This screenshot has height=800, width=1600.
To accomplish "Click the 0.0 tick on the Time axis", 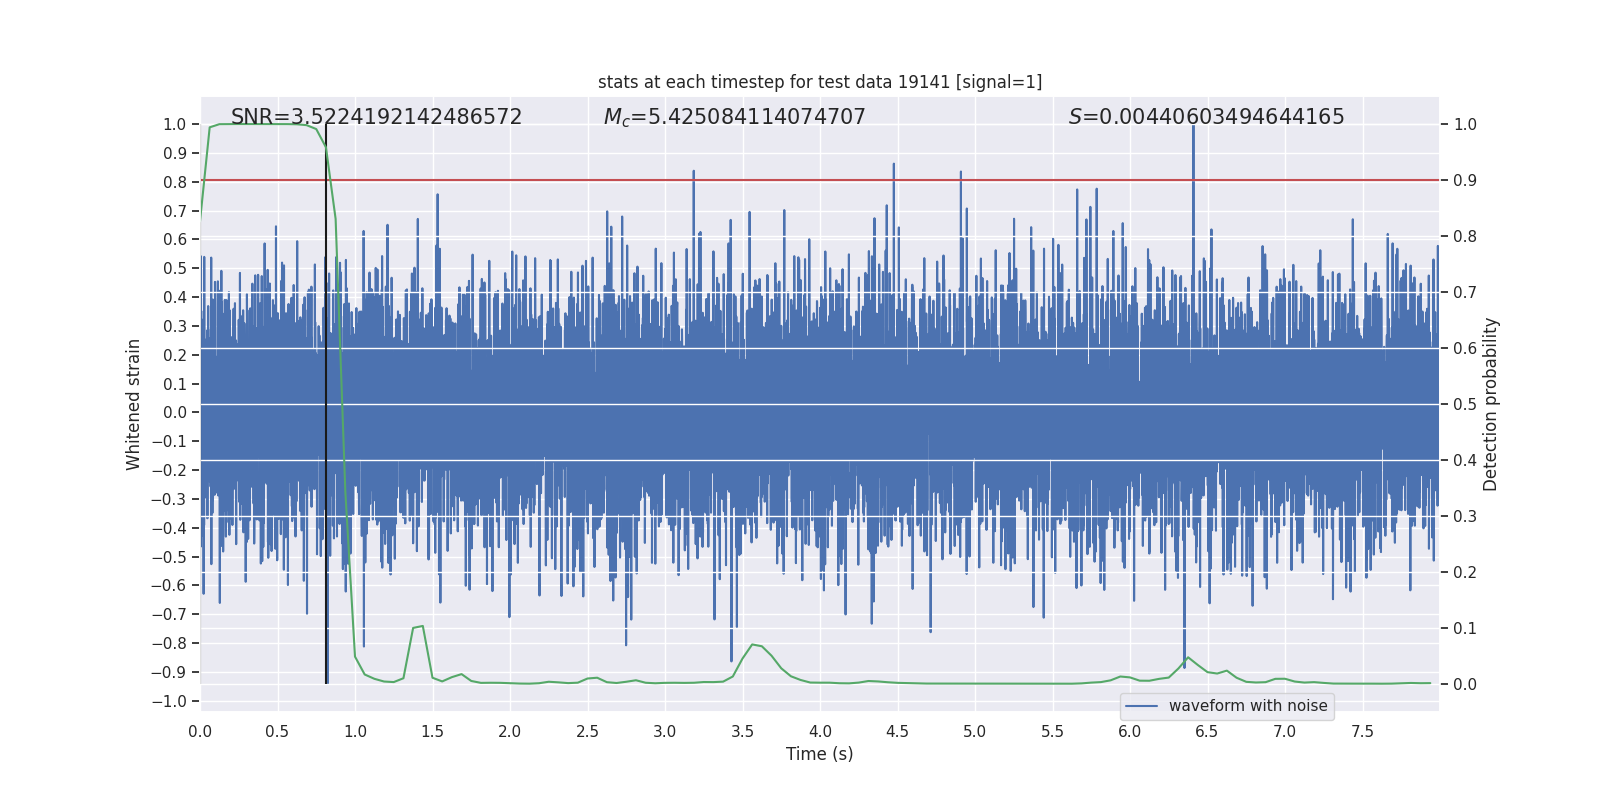I will coord(200,731).
